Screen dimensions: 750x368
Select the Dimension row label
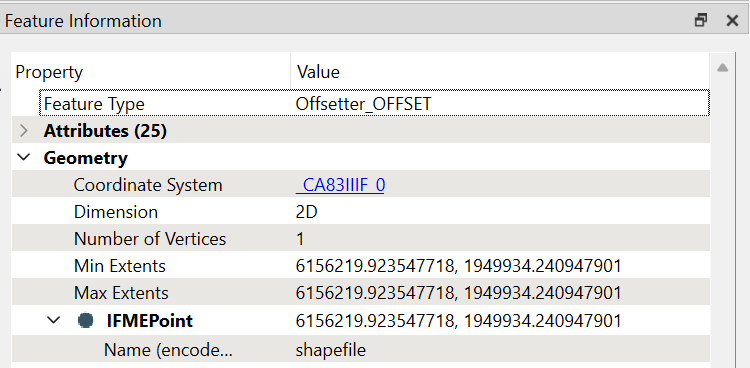[x=116, y=212]
